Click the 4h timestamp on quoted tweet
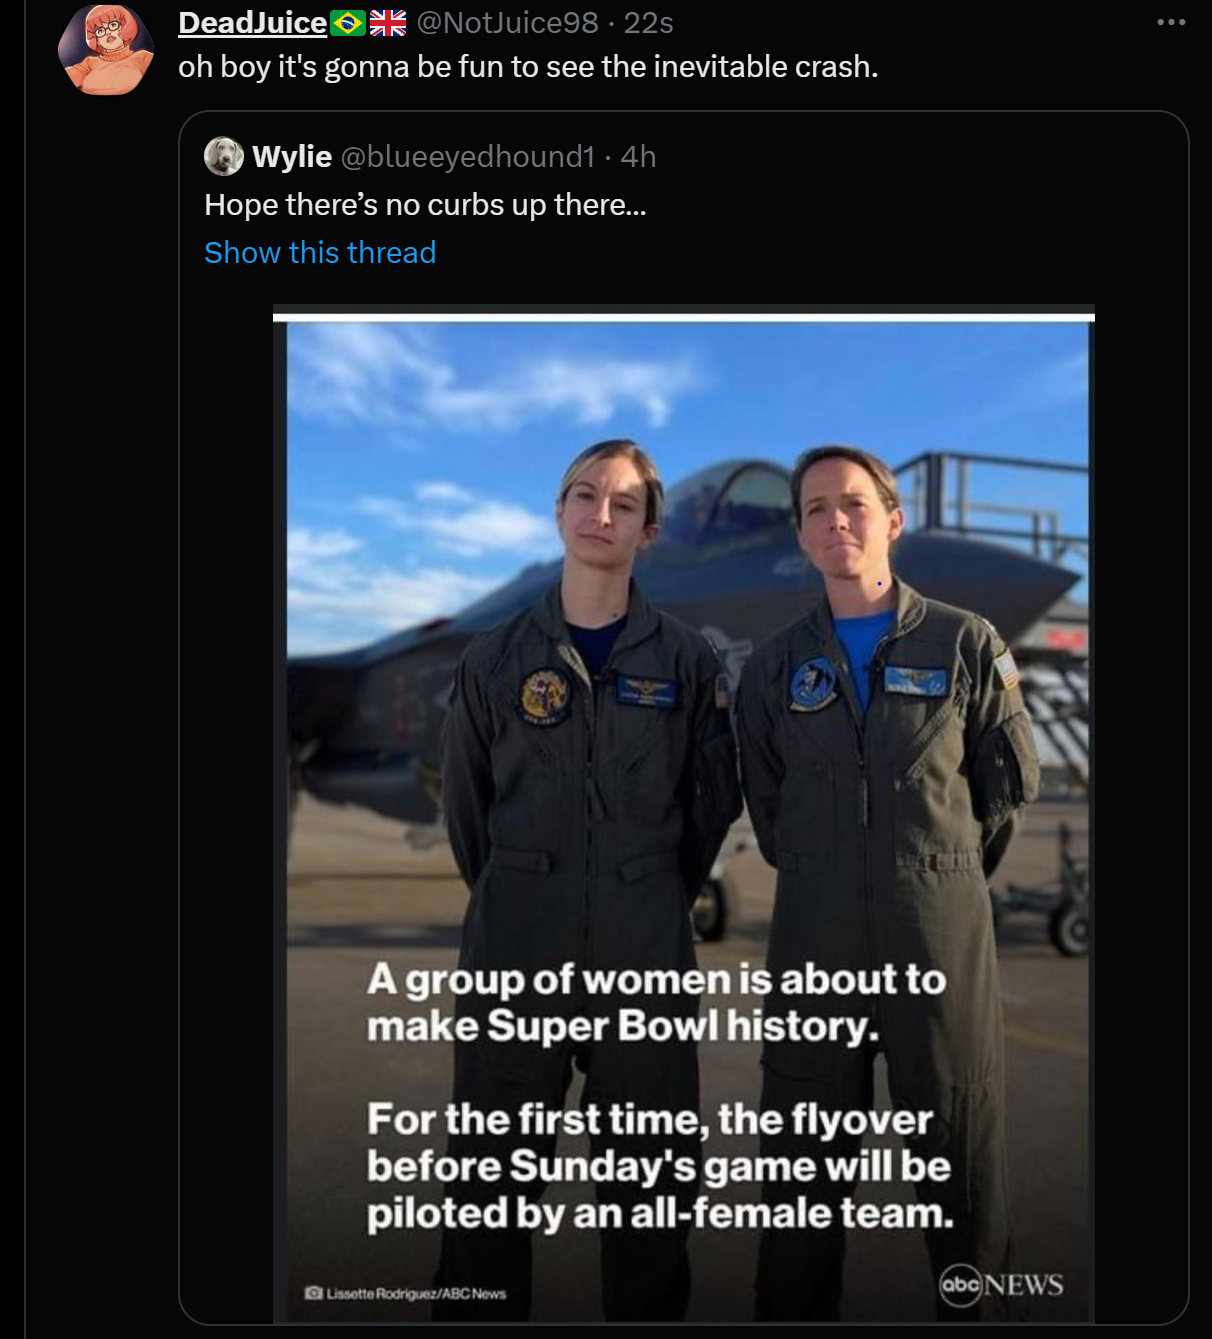The height and width of the screenshot is (1339, 1212). tap(638, 157)
